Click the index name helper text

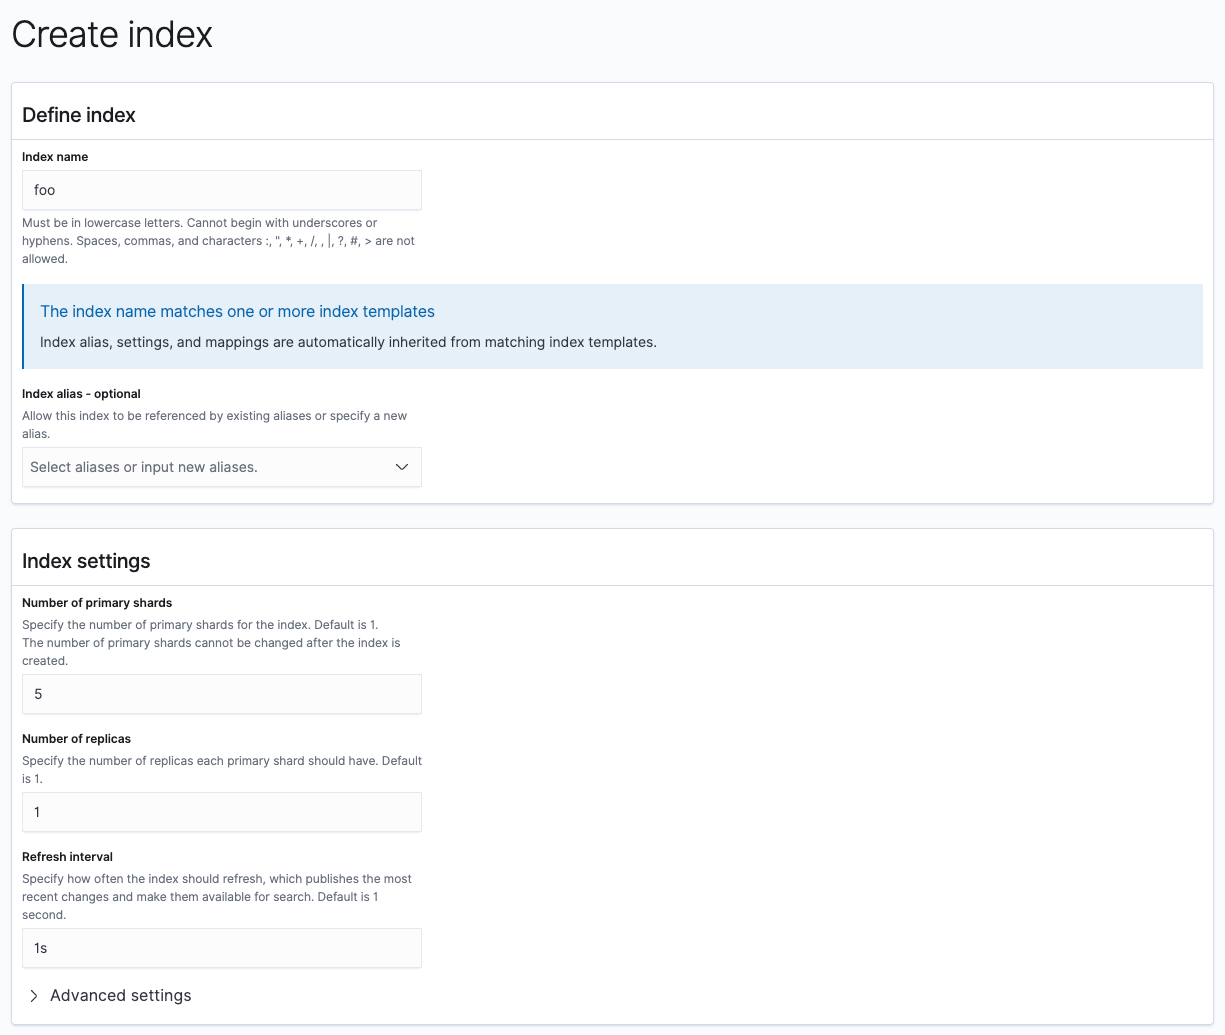(218, 240)
